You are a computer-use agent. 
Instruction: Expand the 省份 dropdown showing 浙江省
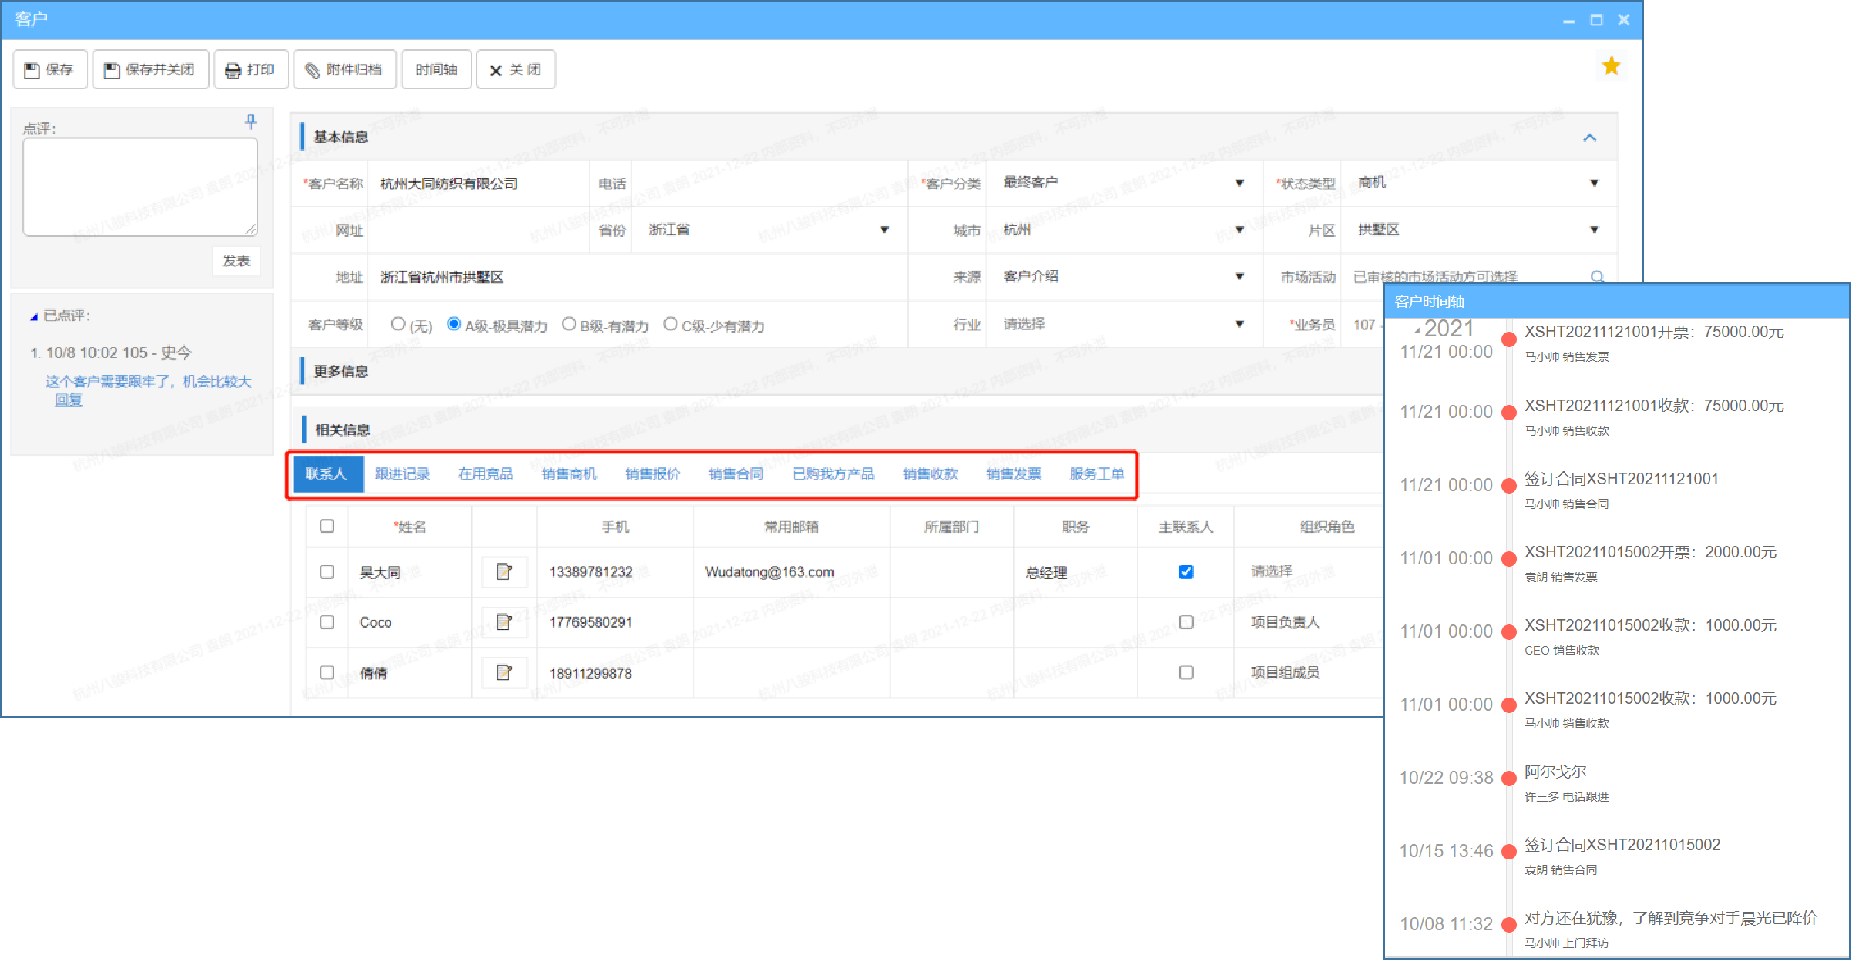884,229
